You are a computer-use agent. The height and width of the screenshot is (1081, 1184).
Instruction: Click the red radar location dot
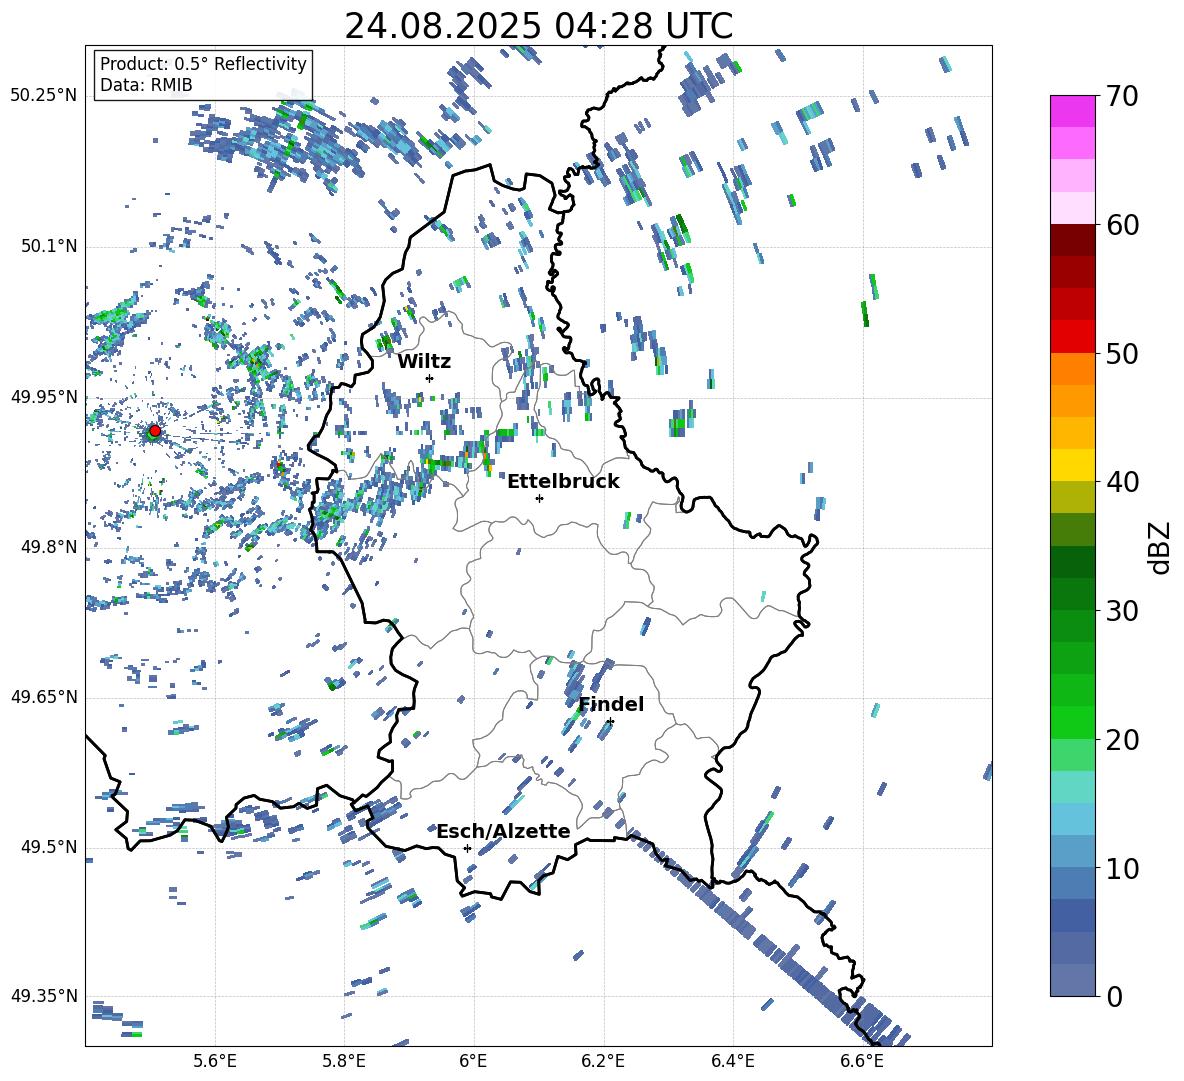click(155, 430)
